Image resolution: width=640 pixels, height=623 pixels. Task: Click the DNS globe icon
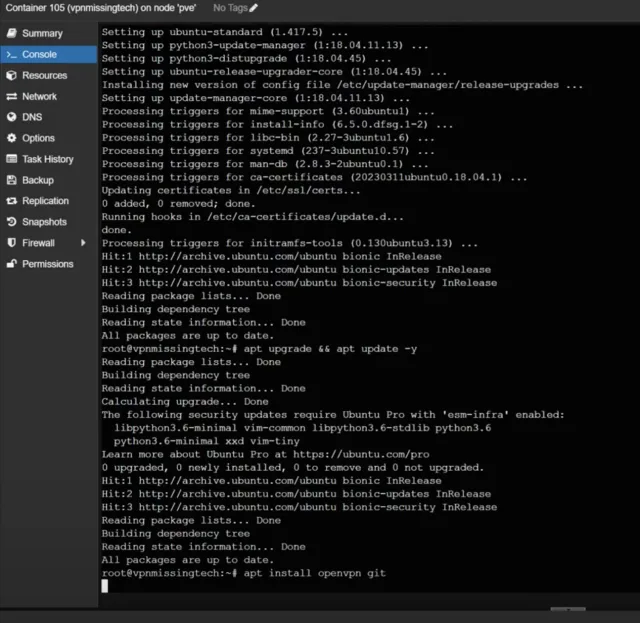[x=12, y=117]
